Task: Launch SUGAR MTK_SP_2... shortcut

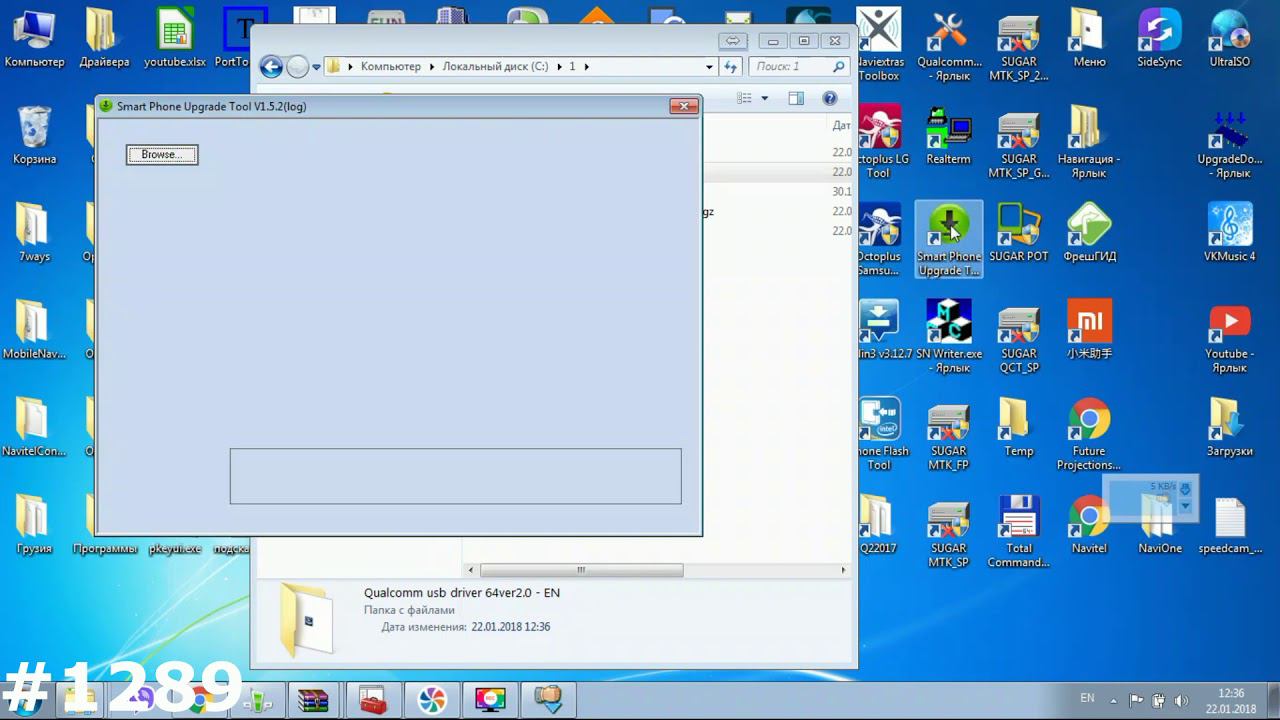Action: (1019, 45)
